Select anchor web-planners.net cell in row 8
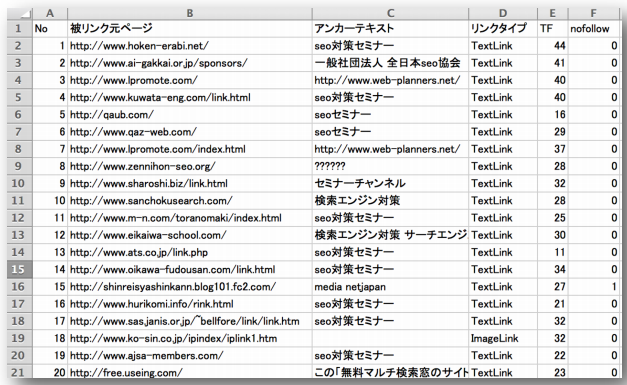Viewport: 627px width, 385px height. 390,149
